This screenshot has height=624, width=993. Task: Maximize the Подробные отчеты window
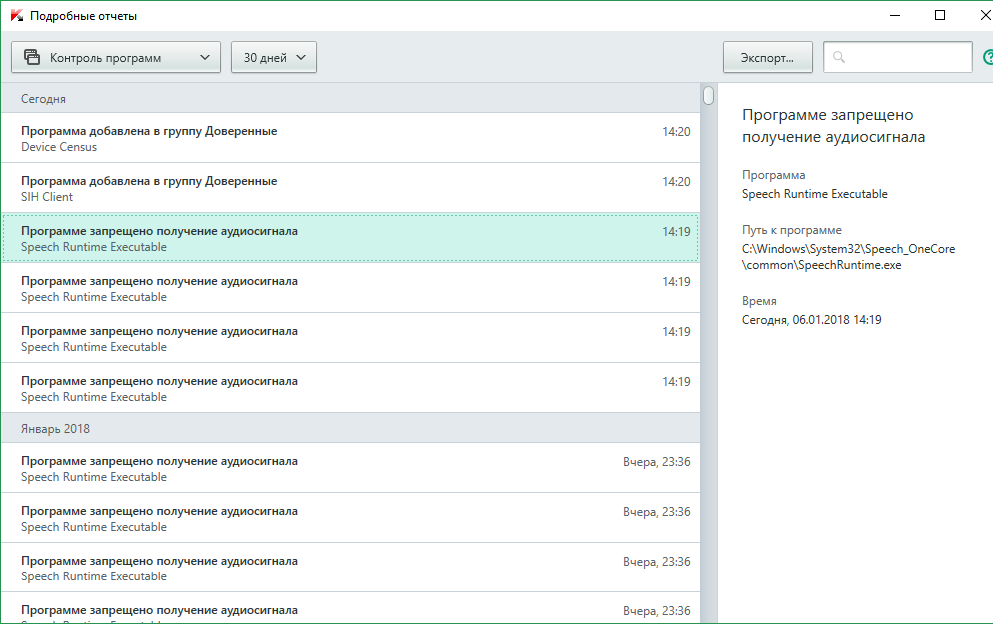pos(940,15)
